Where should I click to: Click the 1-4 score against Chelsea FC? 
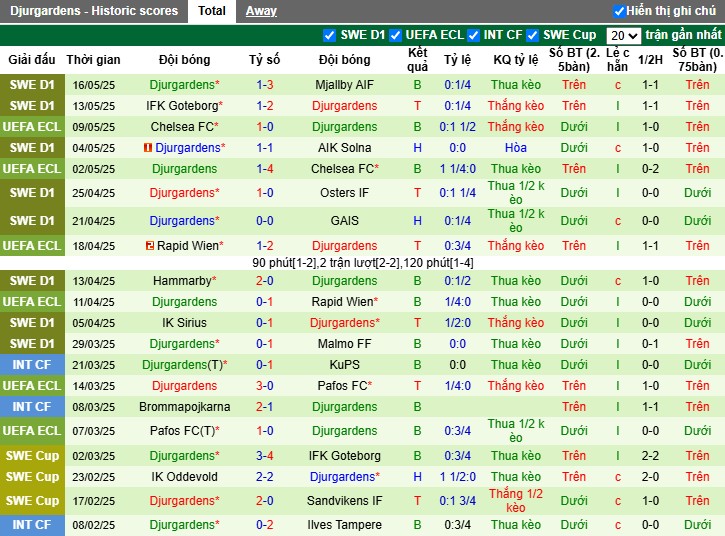click(x=265, y=169)
